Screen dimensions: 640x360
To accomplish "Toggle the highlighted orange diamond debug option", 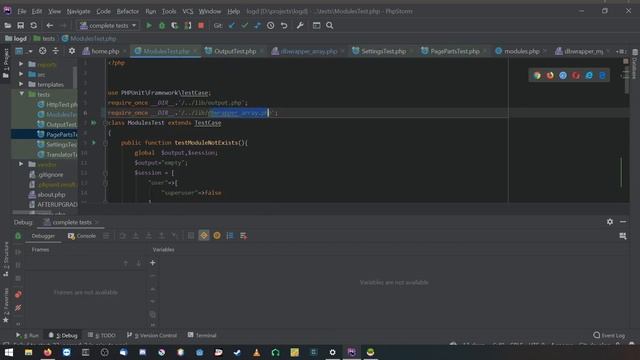I will pyautogui.click(x=204, y=236).
